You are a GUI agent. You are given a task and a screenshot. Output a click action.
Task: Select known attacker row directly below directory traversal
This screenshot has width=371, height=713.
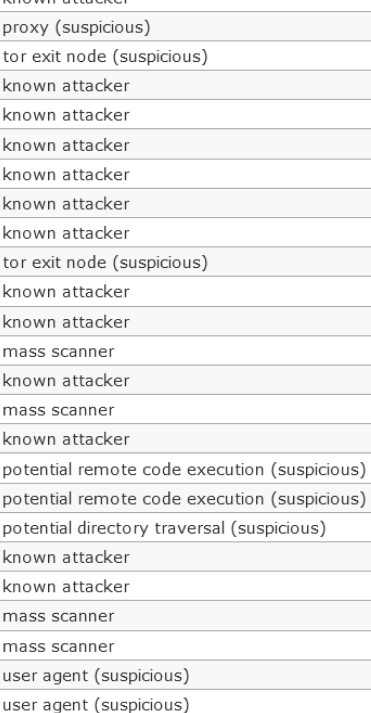[186, 557]
